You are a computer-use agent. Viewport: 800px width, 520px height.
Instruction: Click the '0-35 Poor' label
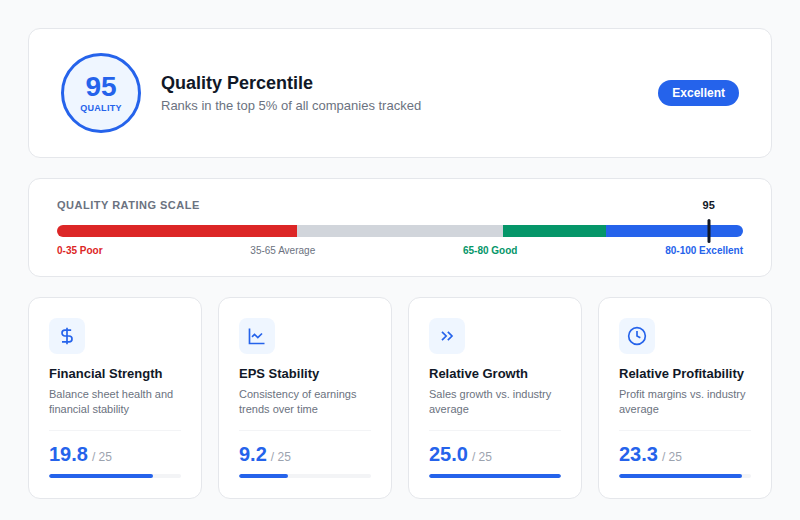(x=80, y=251)
